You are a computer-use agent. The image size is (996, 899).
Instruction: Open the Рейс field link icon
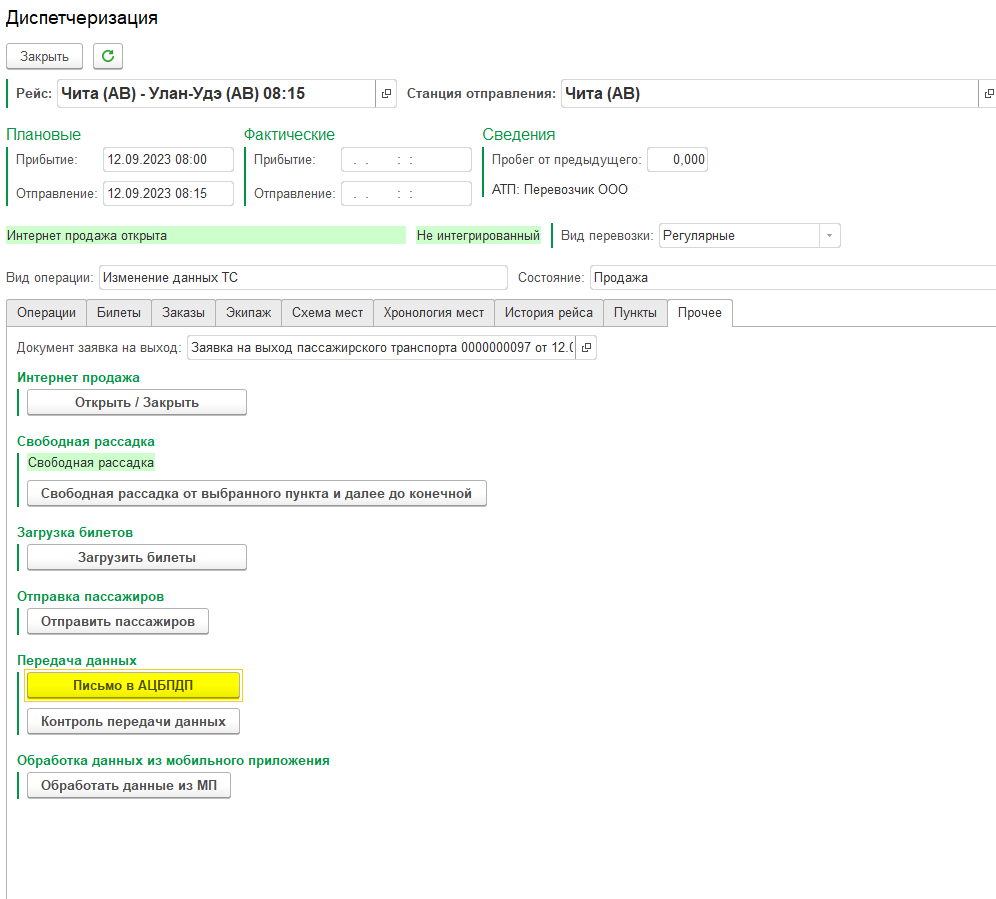coord(387,94)
